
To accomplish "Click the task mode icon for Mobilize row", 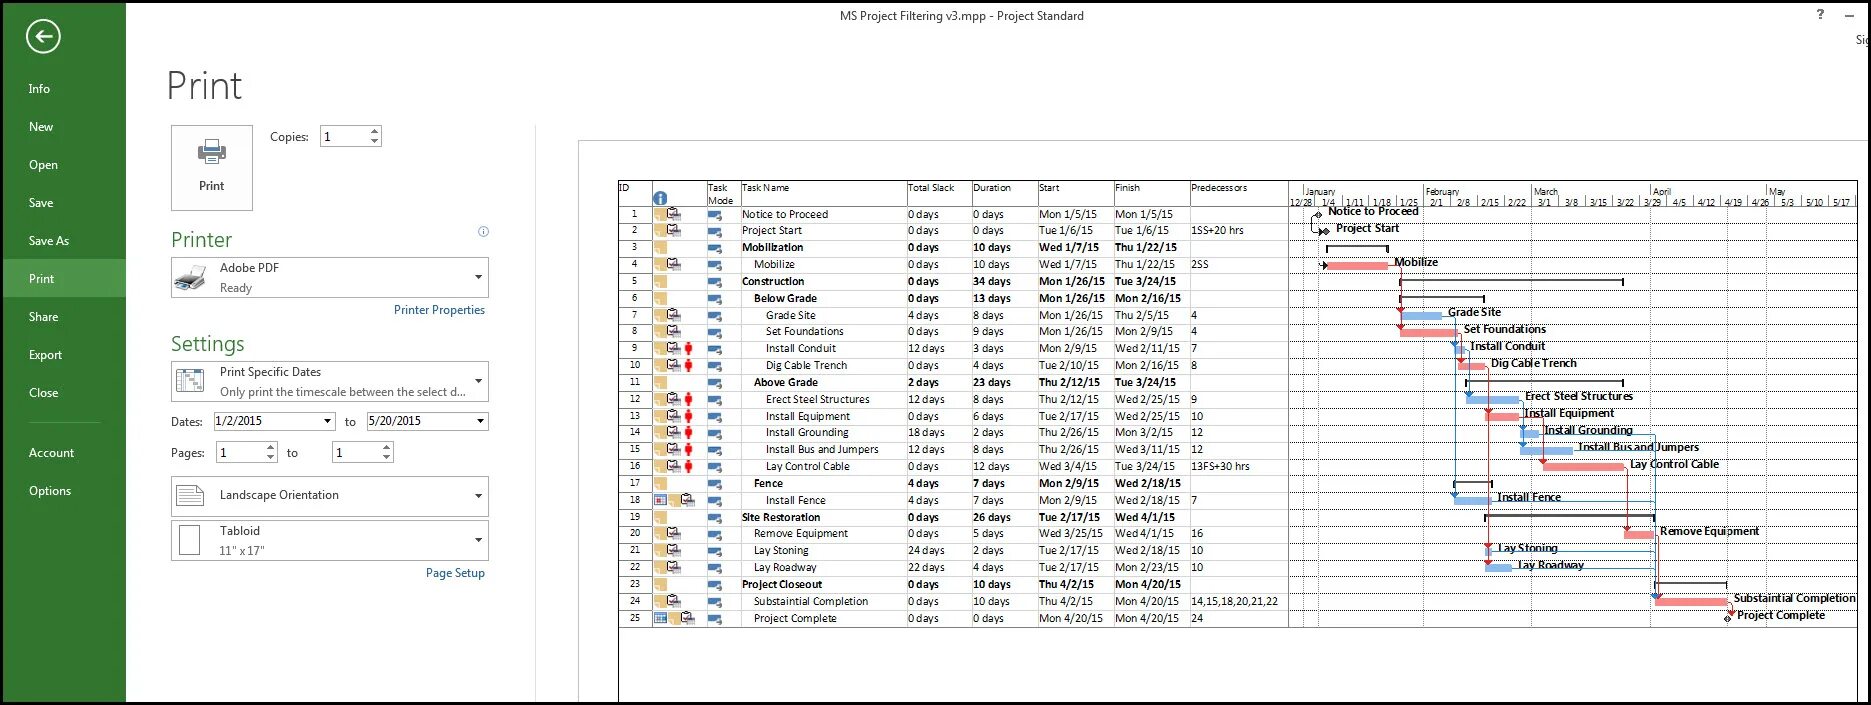I will [x=715, y=265].
